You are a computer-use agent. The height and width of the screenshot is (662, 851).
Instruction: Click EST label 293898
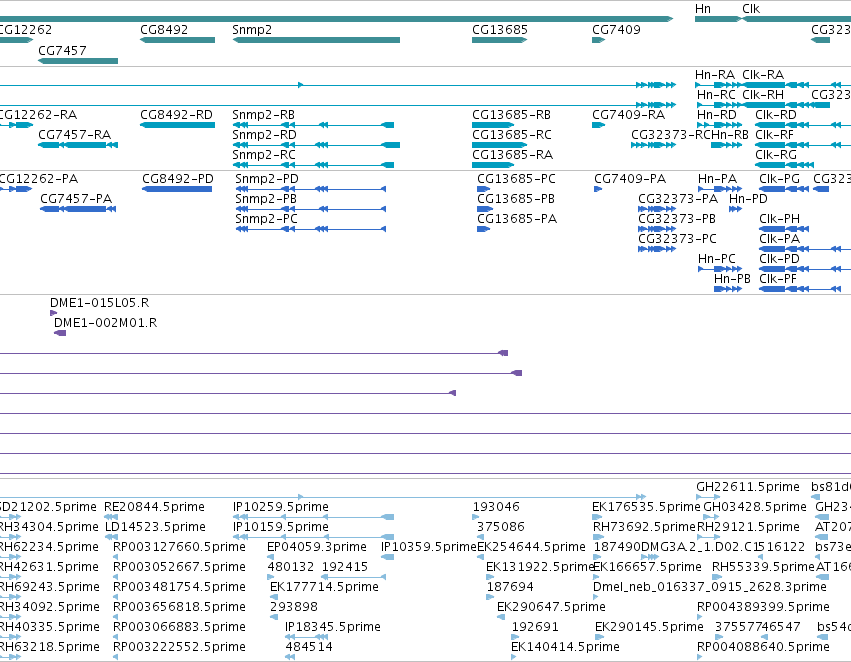tap(294, 607)
